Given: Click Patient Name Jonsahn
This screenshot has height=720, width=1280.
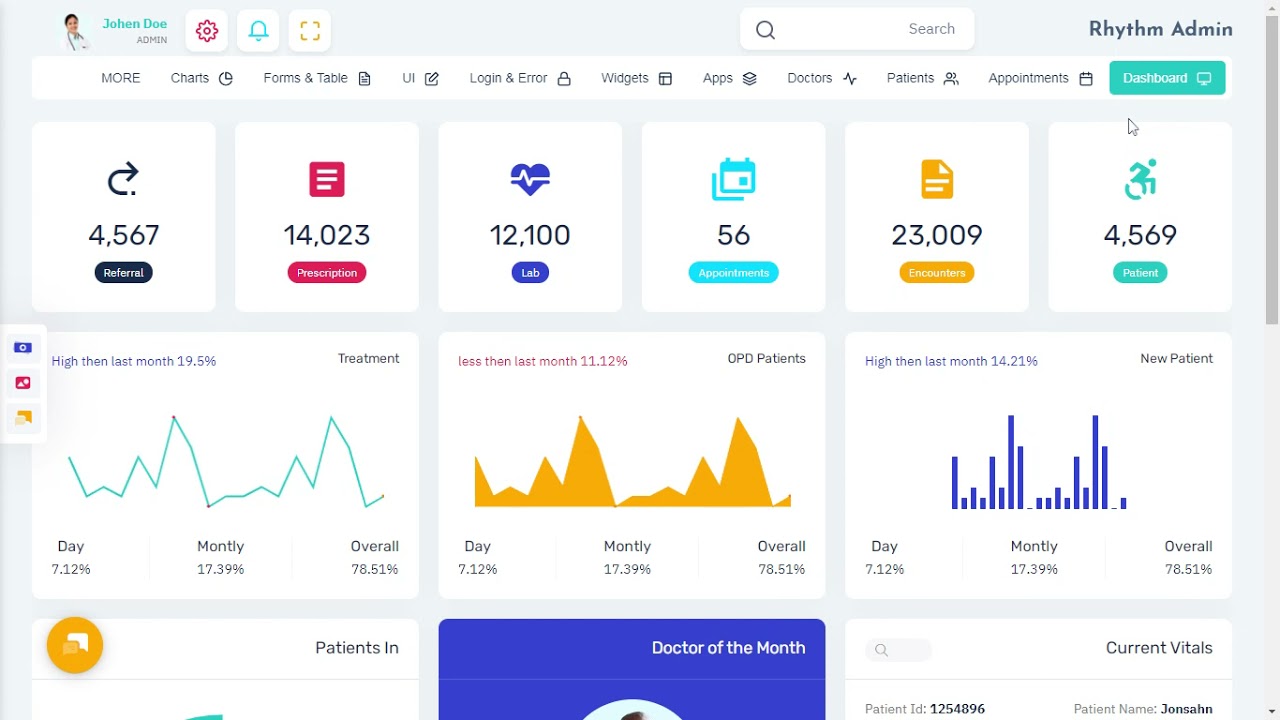Looking at the screenshot, I should click(x=1143, y=709).
